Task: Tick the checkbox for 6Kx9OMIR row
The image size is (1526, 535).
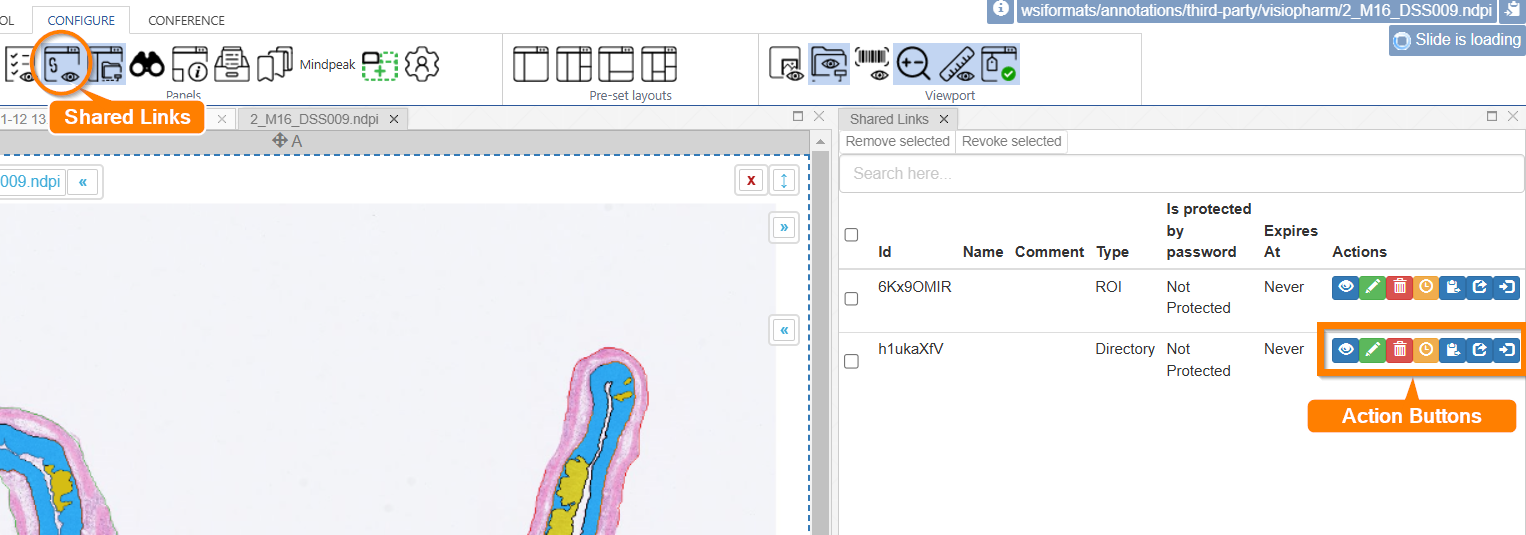Action: click(x=851, y=298)
